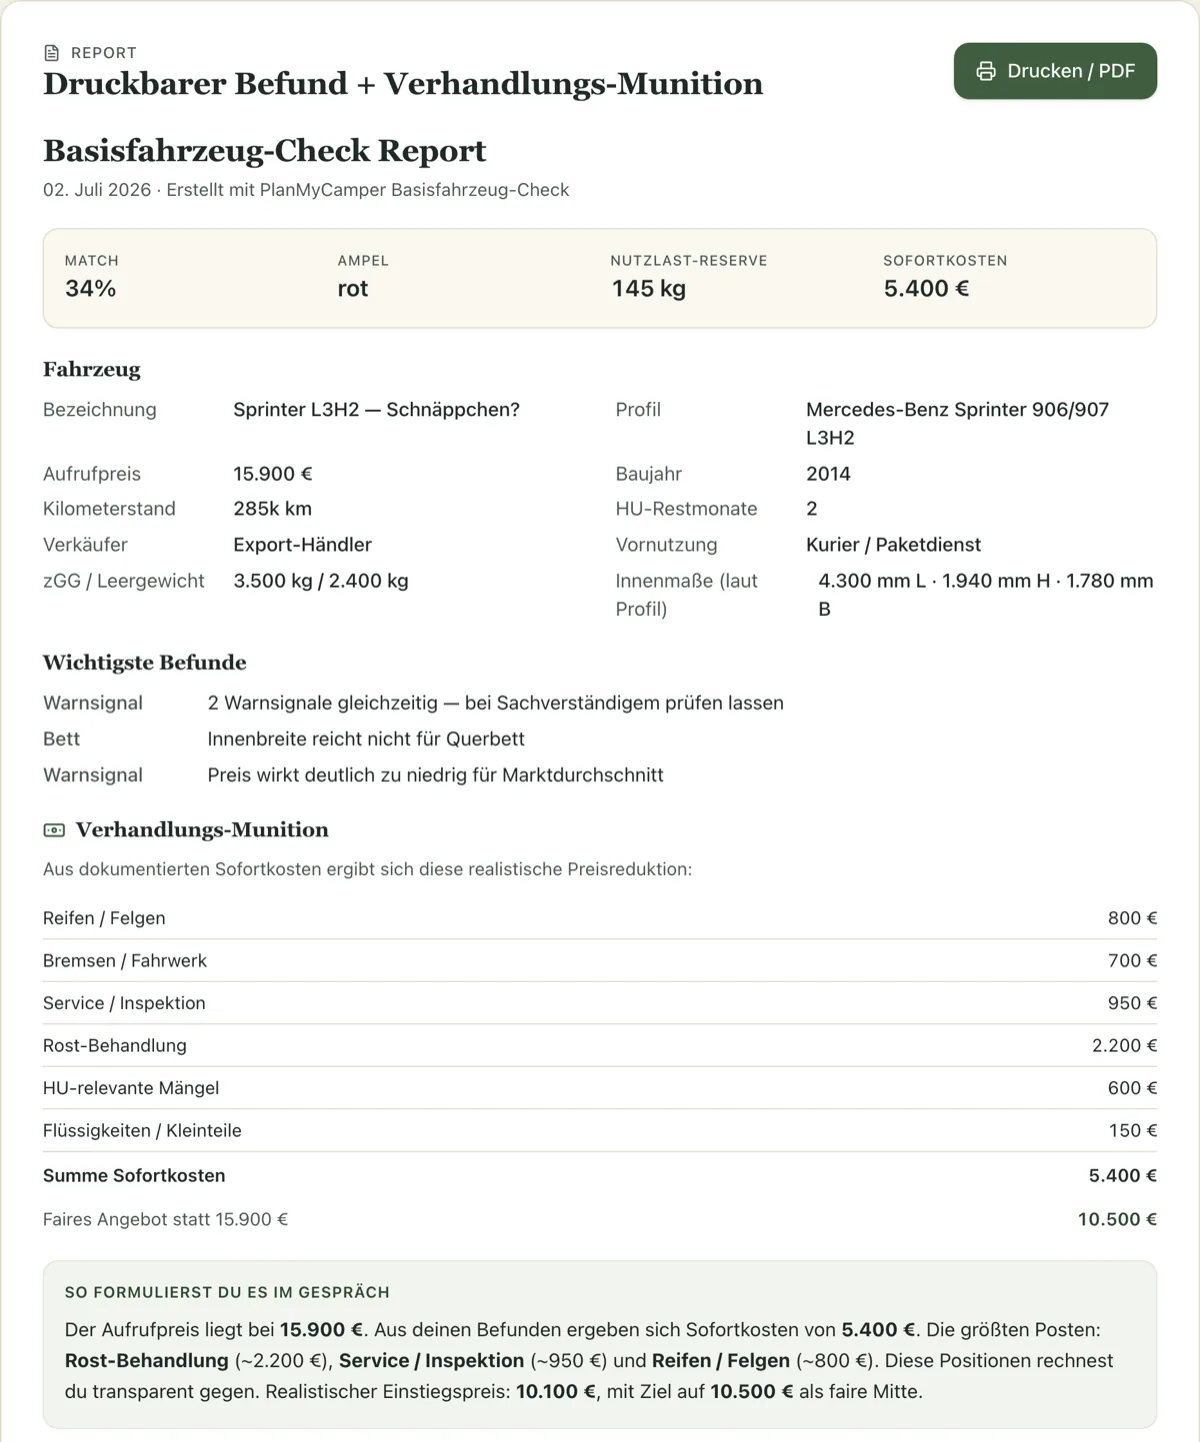Click the Aufrufpreis value 15.900 €
The image size is (1200, 1442).
pyautogui.click(x=273, y=474)
